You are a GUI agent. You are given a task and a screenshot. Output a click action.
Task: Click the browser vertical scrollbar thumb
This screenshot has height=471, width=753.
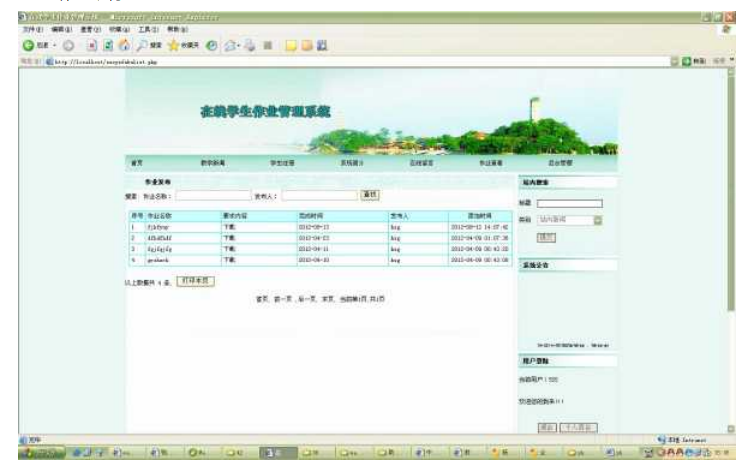point(731,192)
